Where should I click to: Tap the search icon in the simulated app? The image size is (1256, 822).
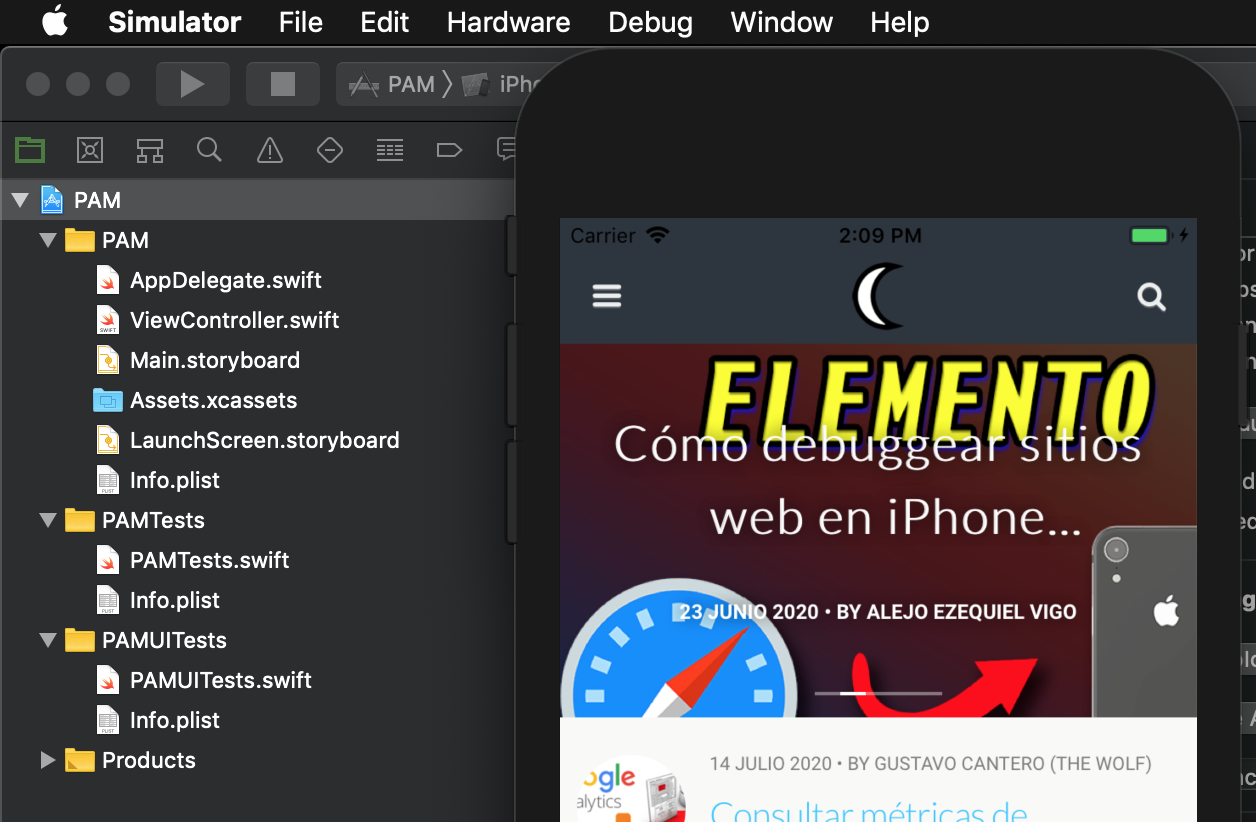1151,297
